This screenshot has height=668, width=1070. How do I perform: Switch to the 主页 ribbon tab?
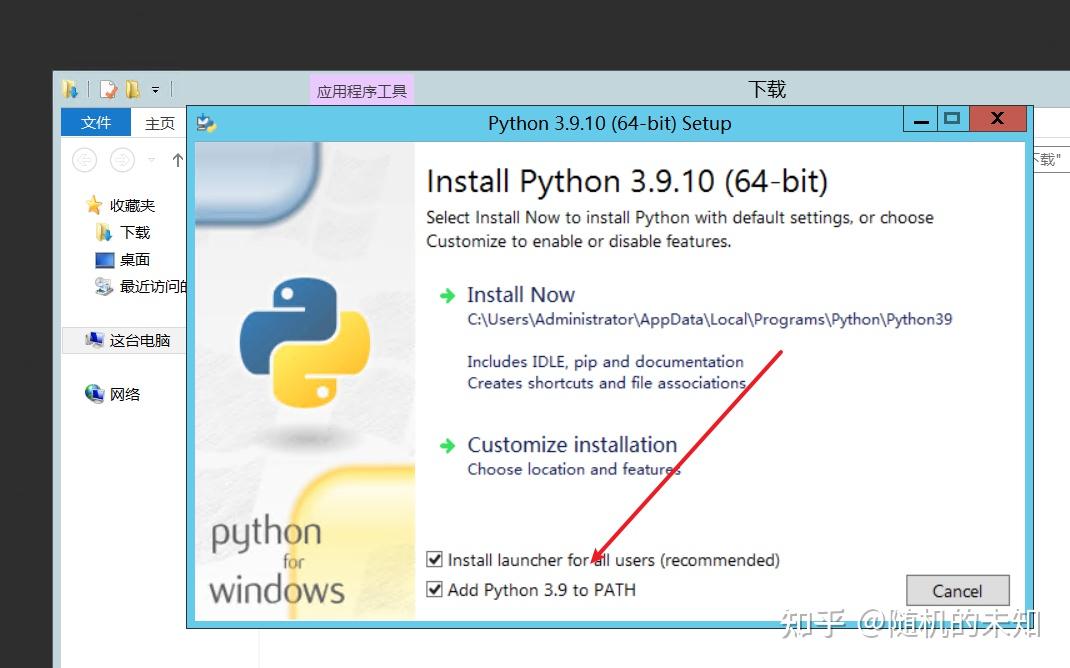click(x=159, y=122)
